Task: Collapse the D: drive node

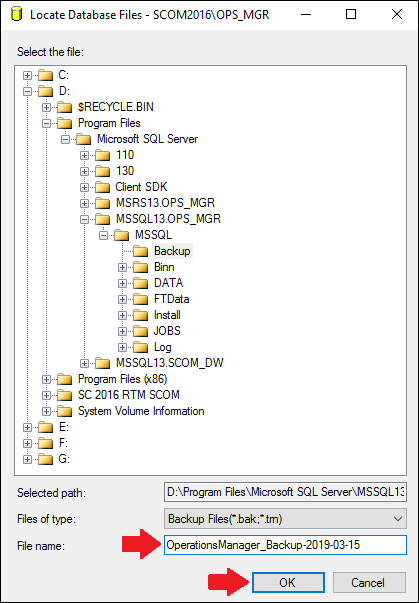Action: (27, 92)
